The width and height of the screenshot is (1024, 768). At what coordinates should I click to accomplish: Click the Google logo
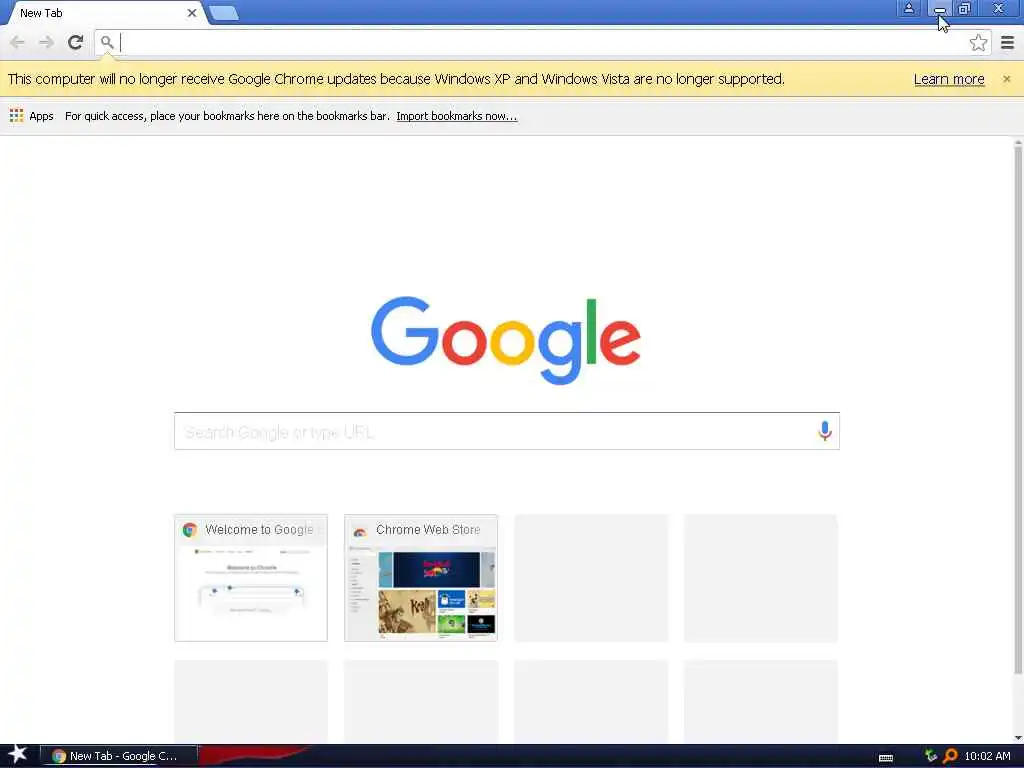[505, 340]
